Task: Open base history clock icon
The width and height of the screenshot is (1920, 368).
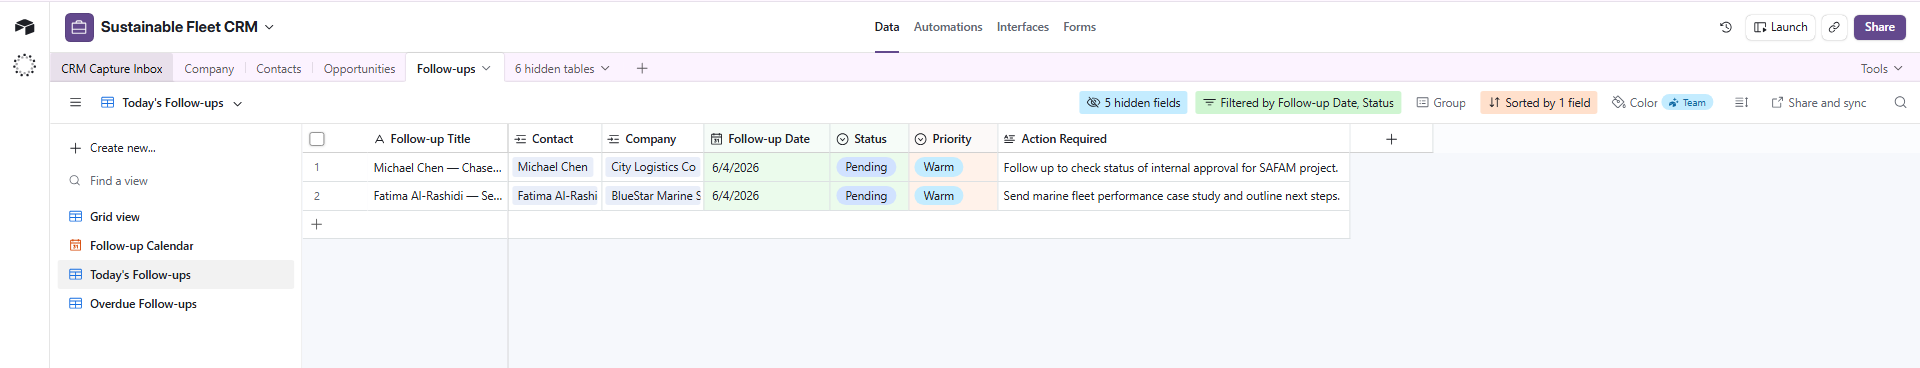Action: point(1725,27)
